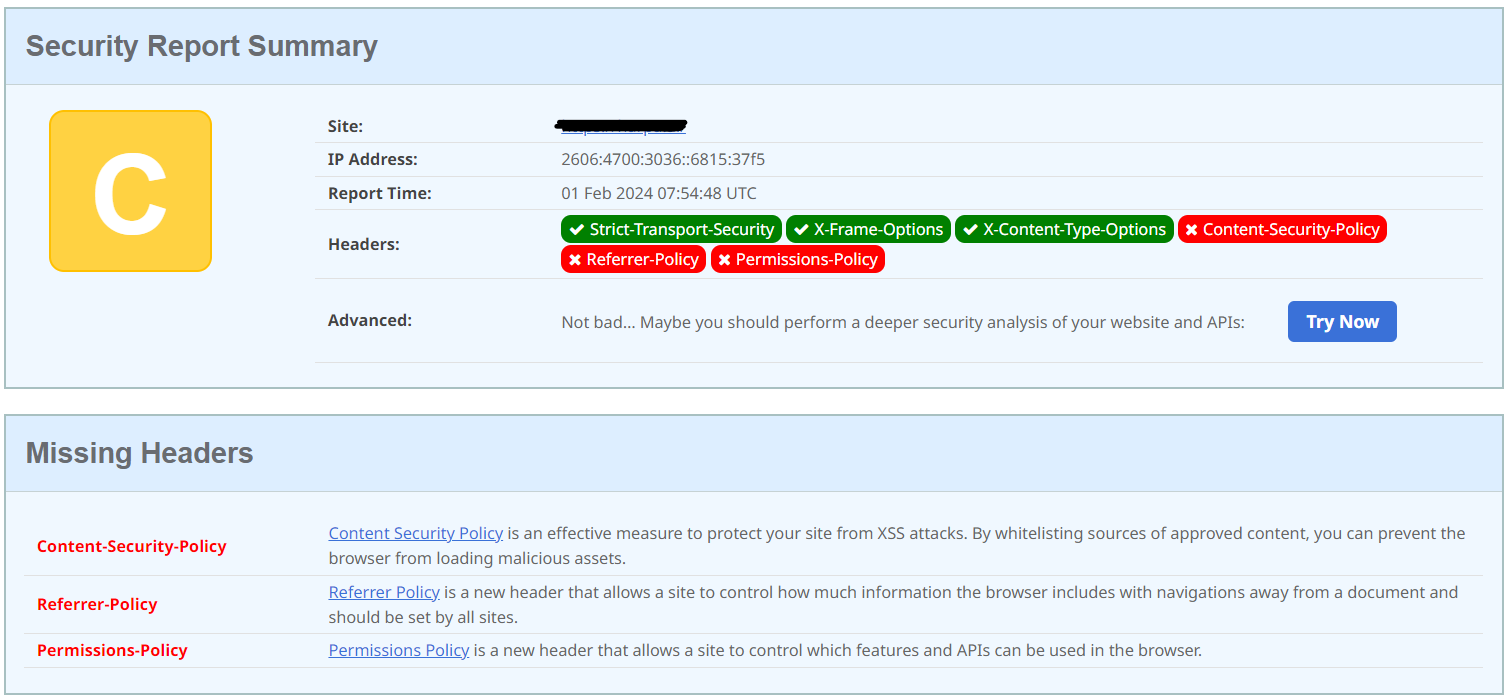
Task: Click the Security Report Summary header
Action: [201, 46]
